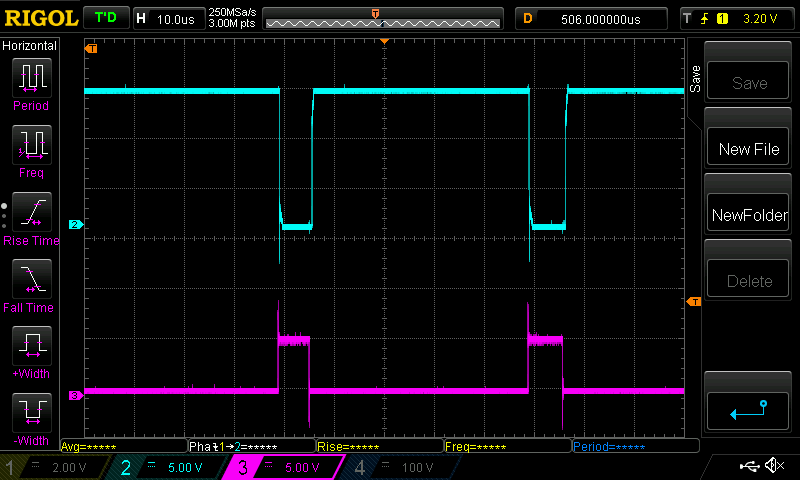800x480 pixels.
Task: Click the USB status icon
Action: click(x=748, y=466)
